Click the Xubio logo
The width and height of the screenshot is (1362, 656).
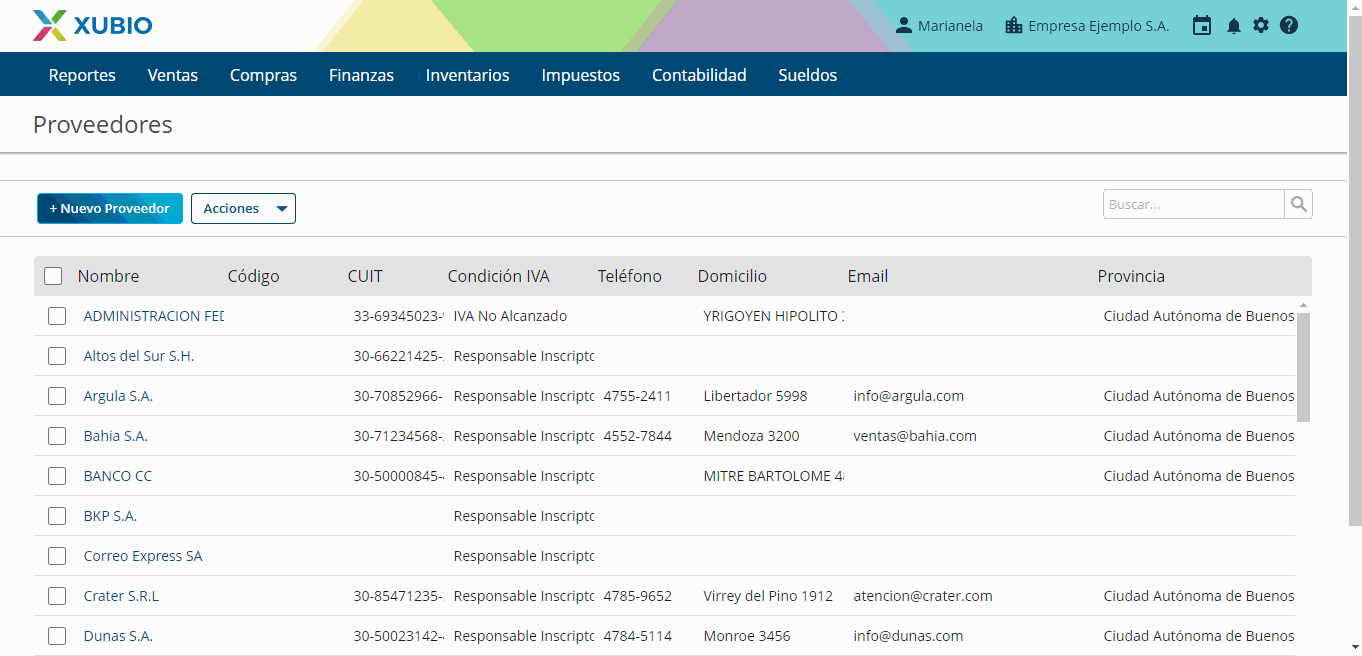click(93, 26)
